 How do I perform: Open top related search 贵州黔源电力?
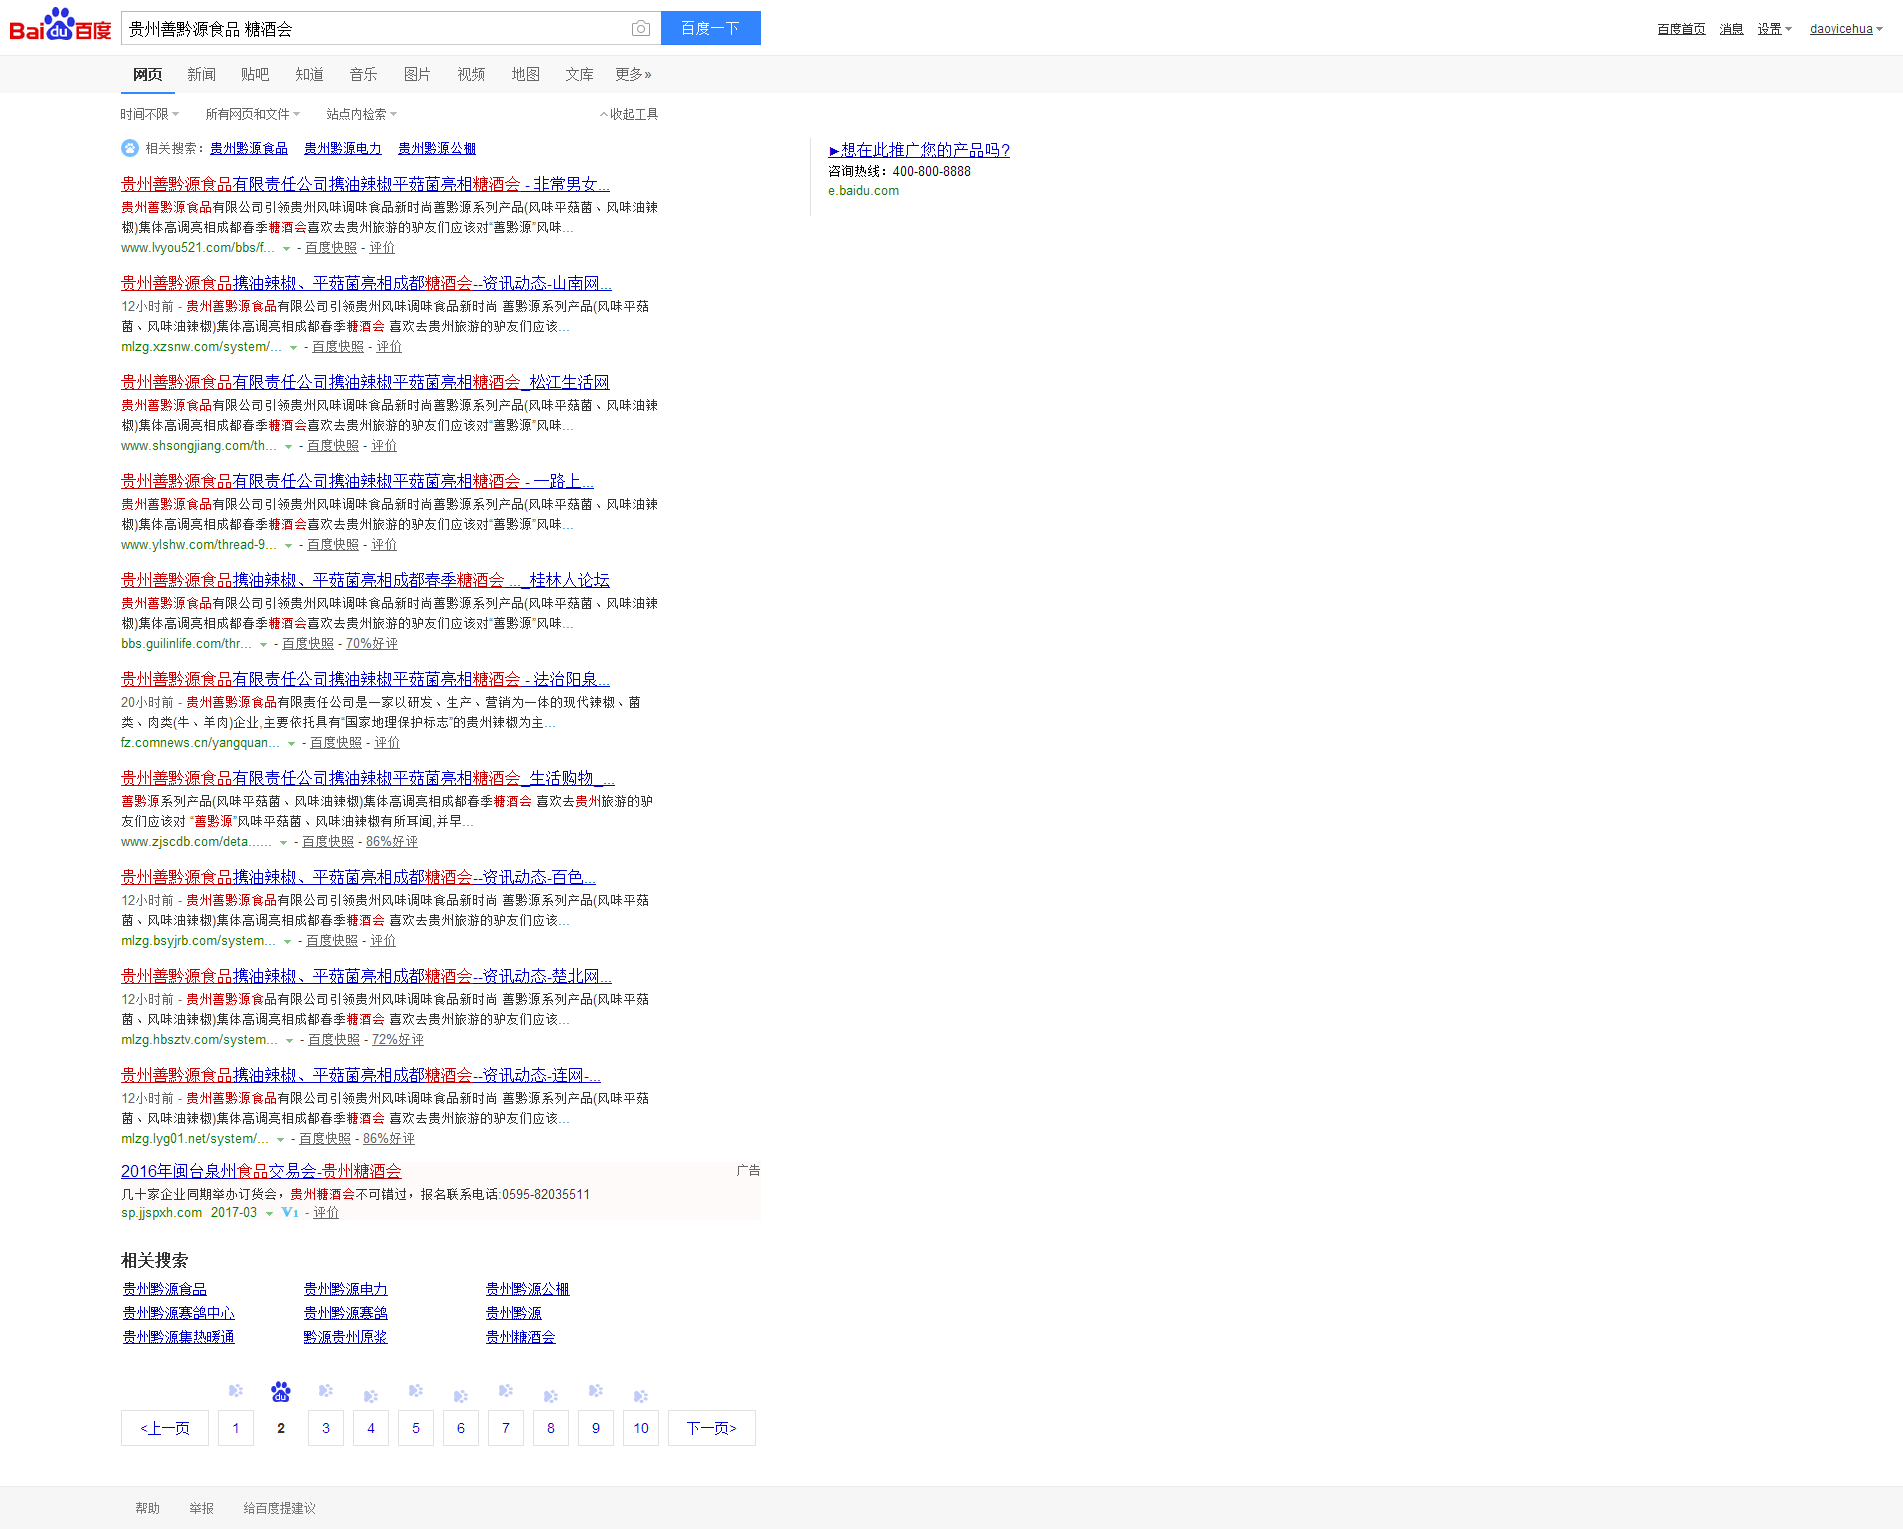(x=343, y=148)
